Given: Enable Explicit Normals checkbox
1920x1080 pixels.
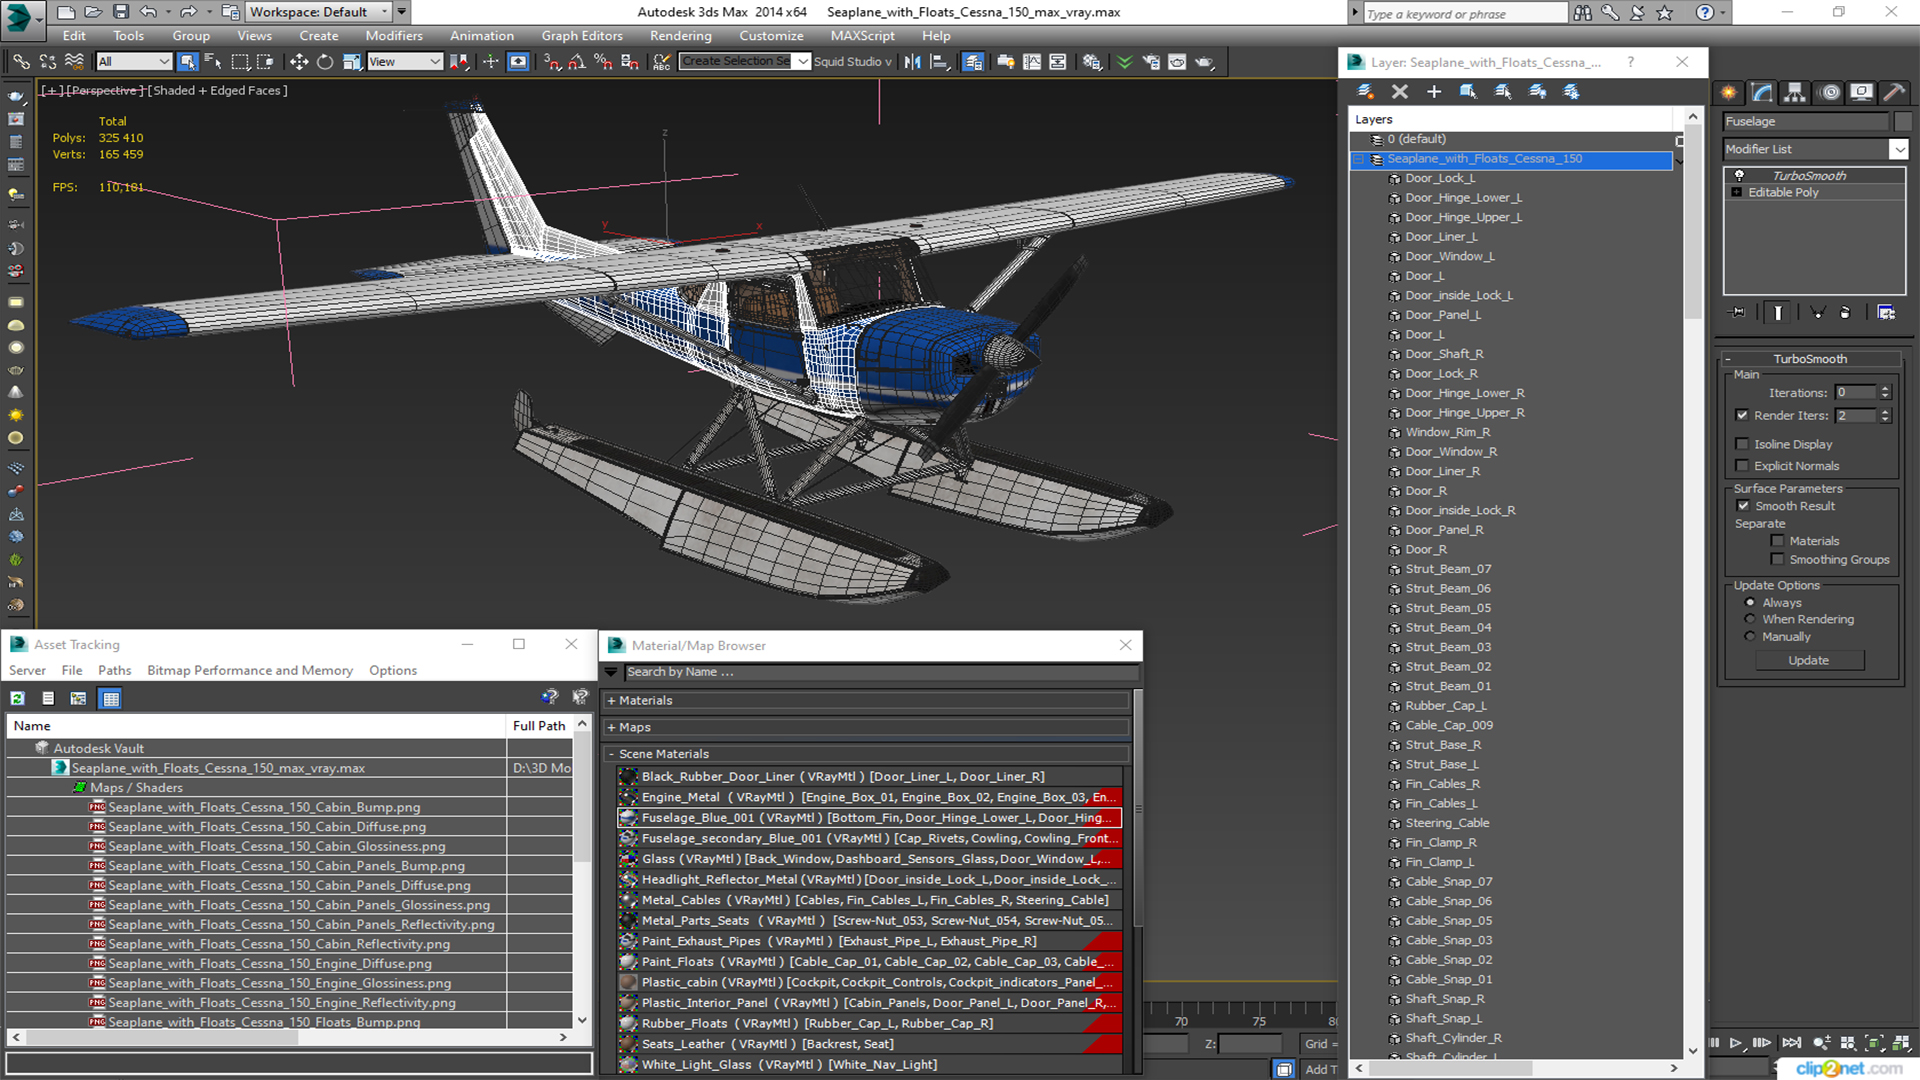Looking at the screenshot, I should pos(1742,466).
